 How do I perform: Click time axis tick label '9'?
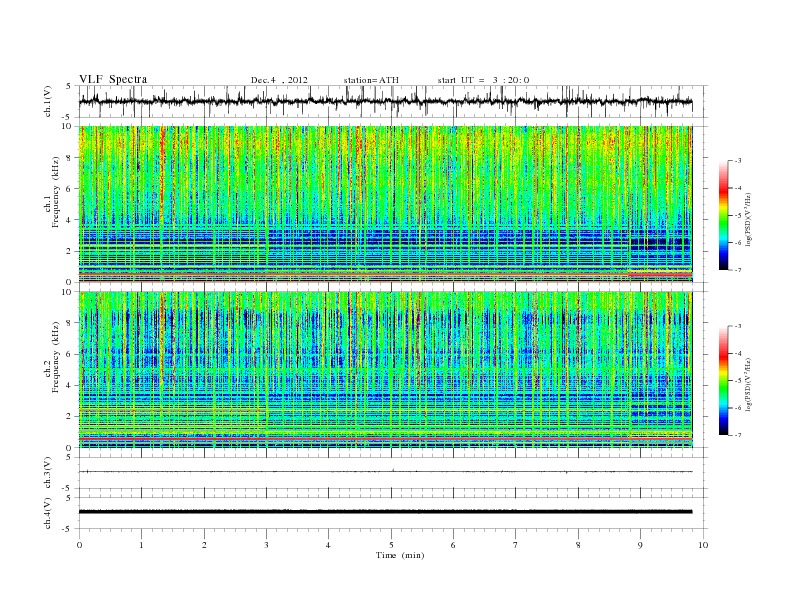[x=640, y=545]
